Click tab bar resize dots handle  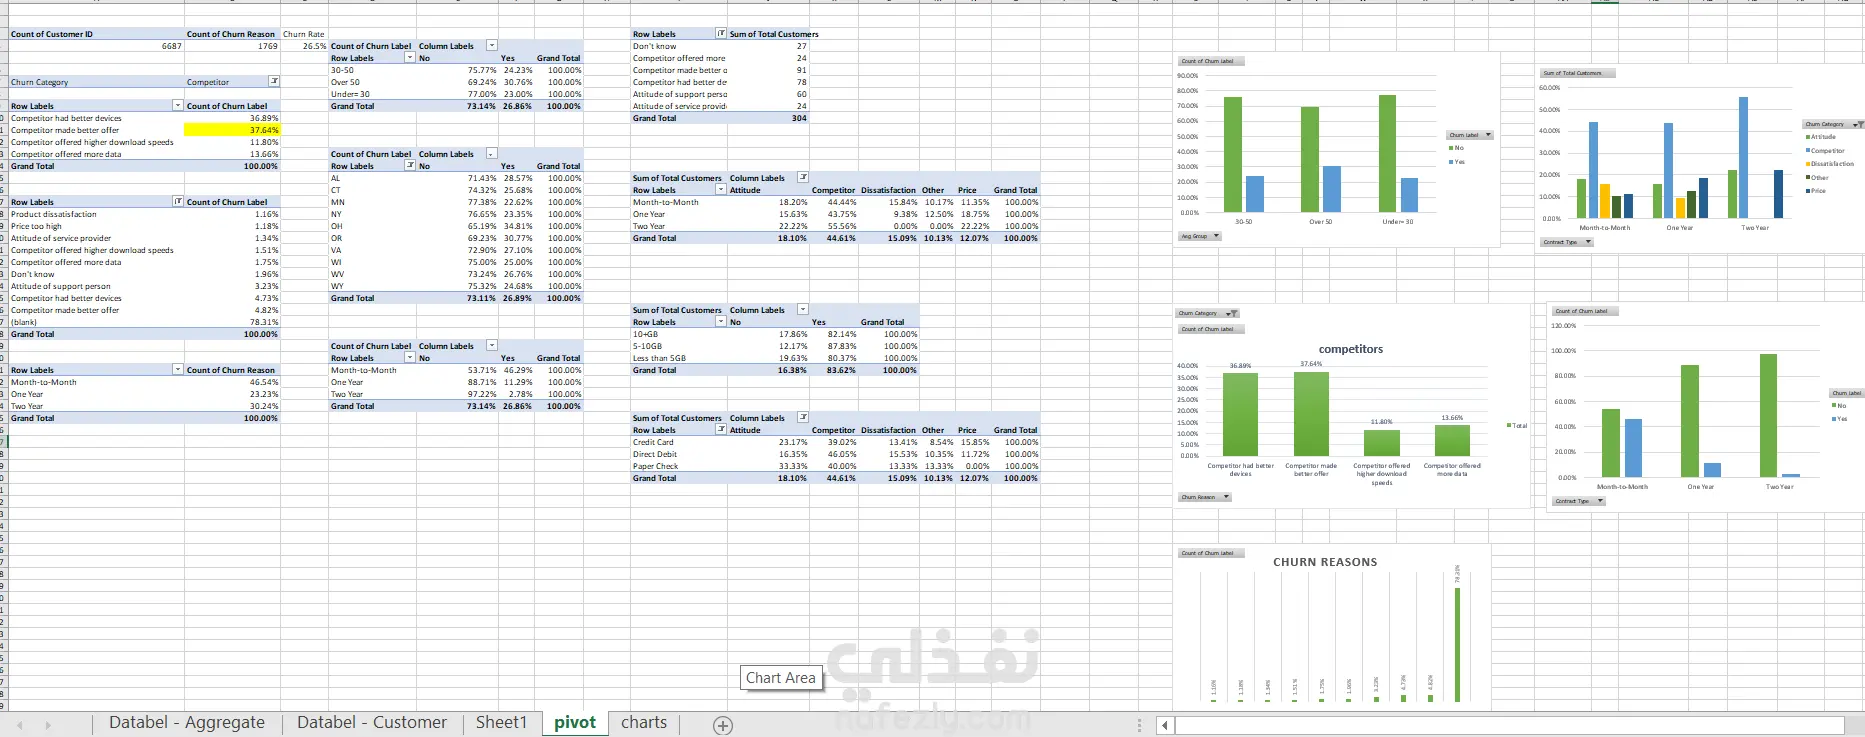pos(1139,725)
